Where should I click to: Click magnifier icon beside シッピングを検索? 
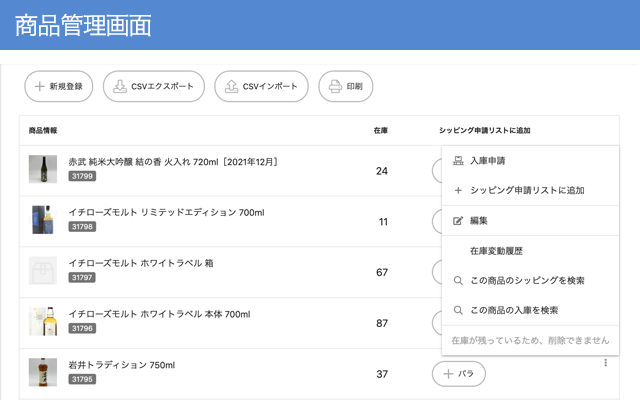(x=458, y=280)
